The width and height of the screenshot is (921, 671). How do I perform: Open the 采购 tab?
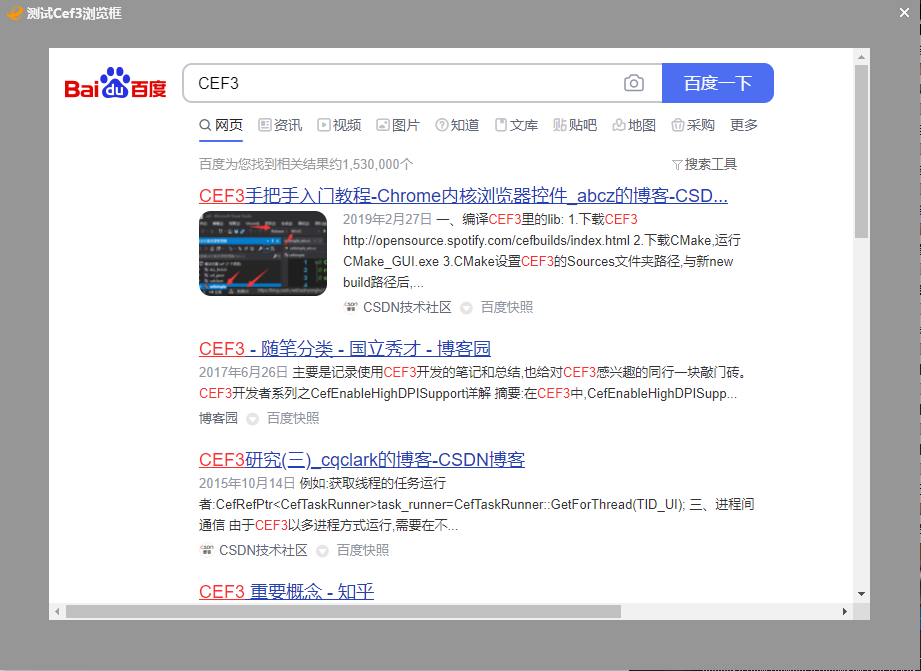[x=693, y=125]
